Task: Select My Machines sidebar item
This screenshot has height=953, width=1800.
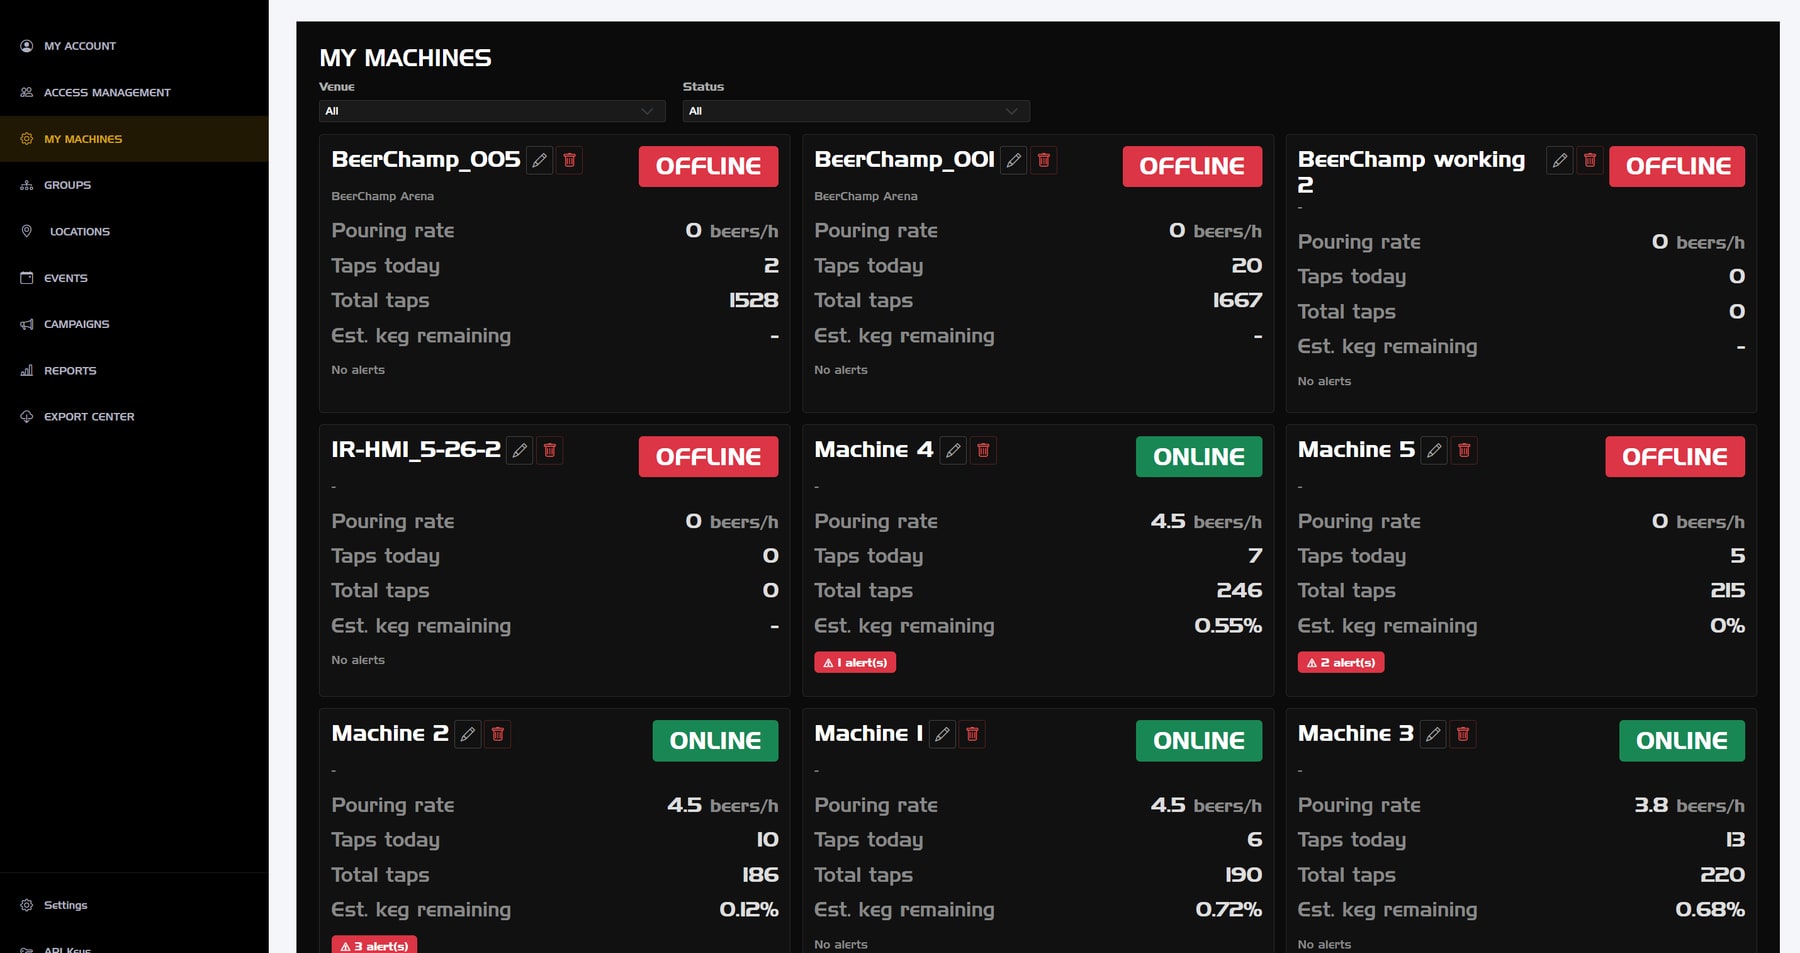Action: pyautogui.click(x=134, y=139)
